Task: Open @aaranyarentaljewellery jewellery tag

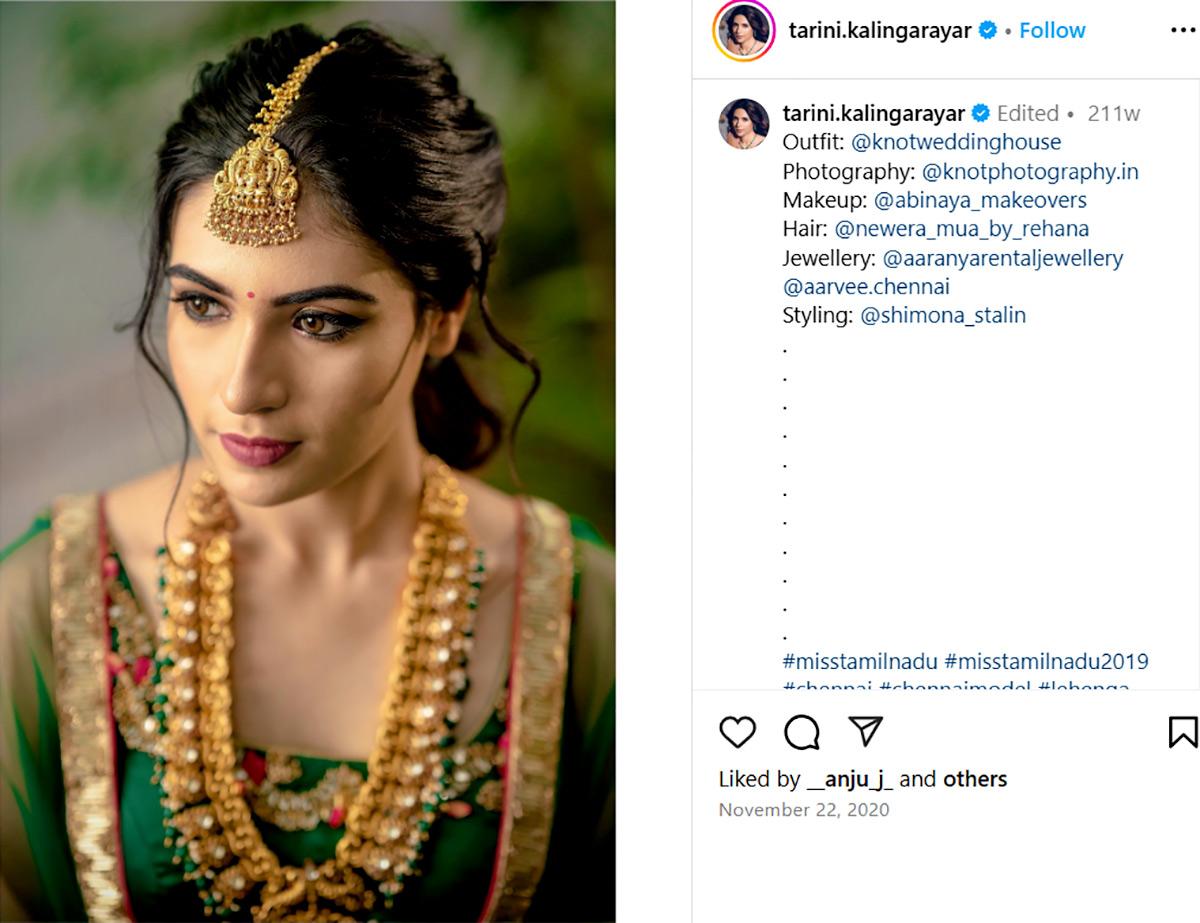Action: pyautogui.click(x=1003, y=258)
